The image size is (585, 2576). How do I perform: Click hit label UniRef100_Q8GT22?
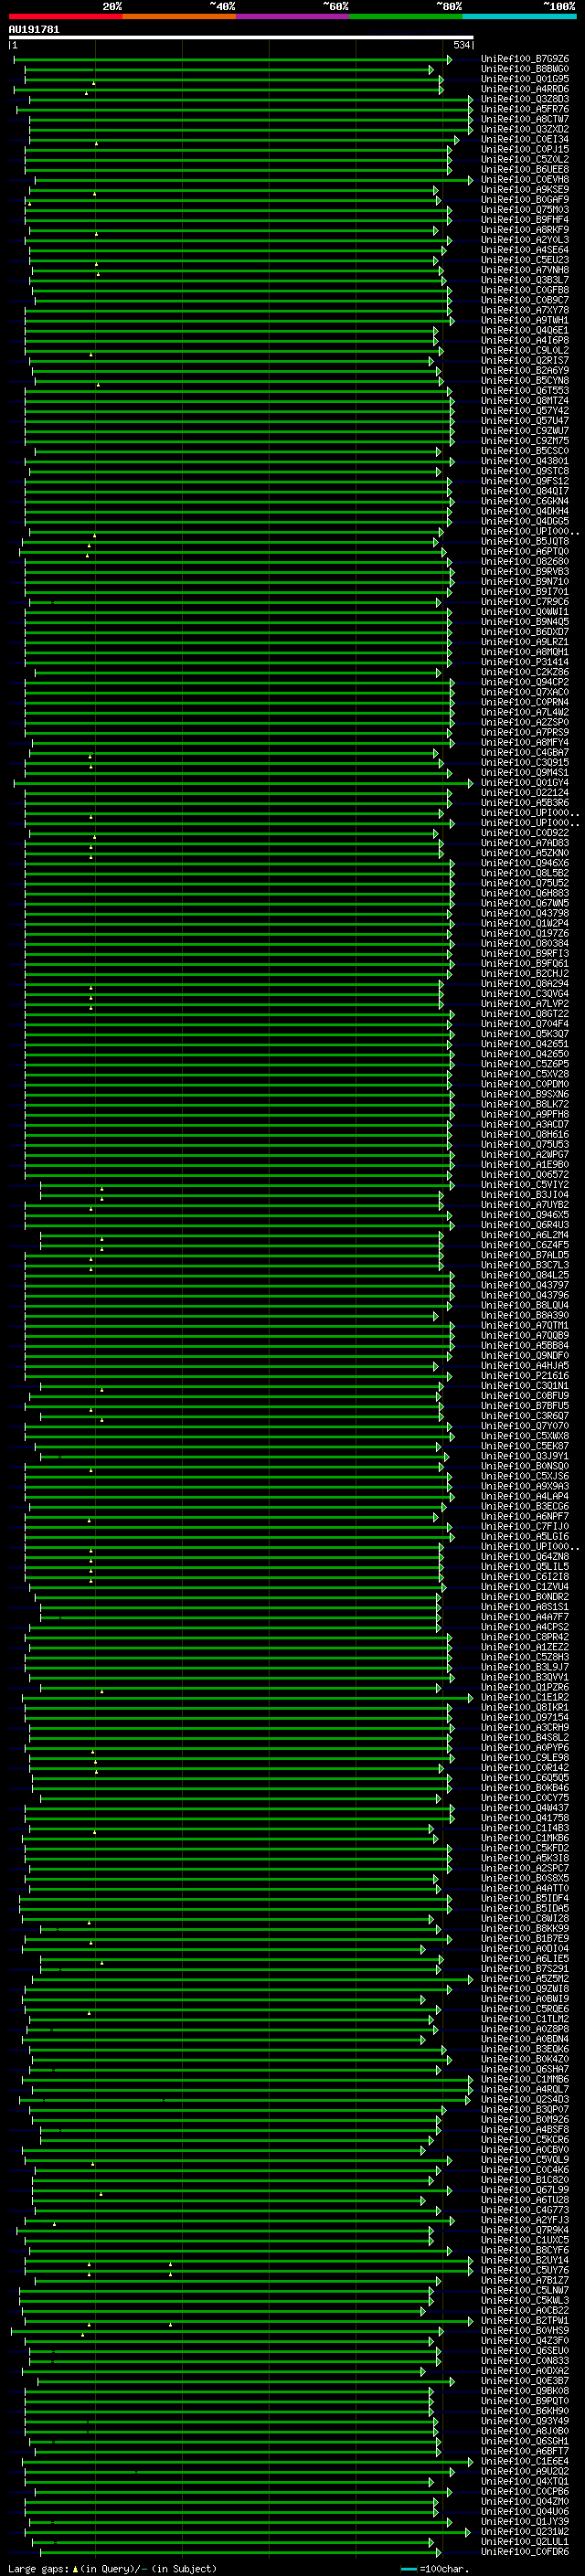(525, 1014)
